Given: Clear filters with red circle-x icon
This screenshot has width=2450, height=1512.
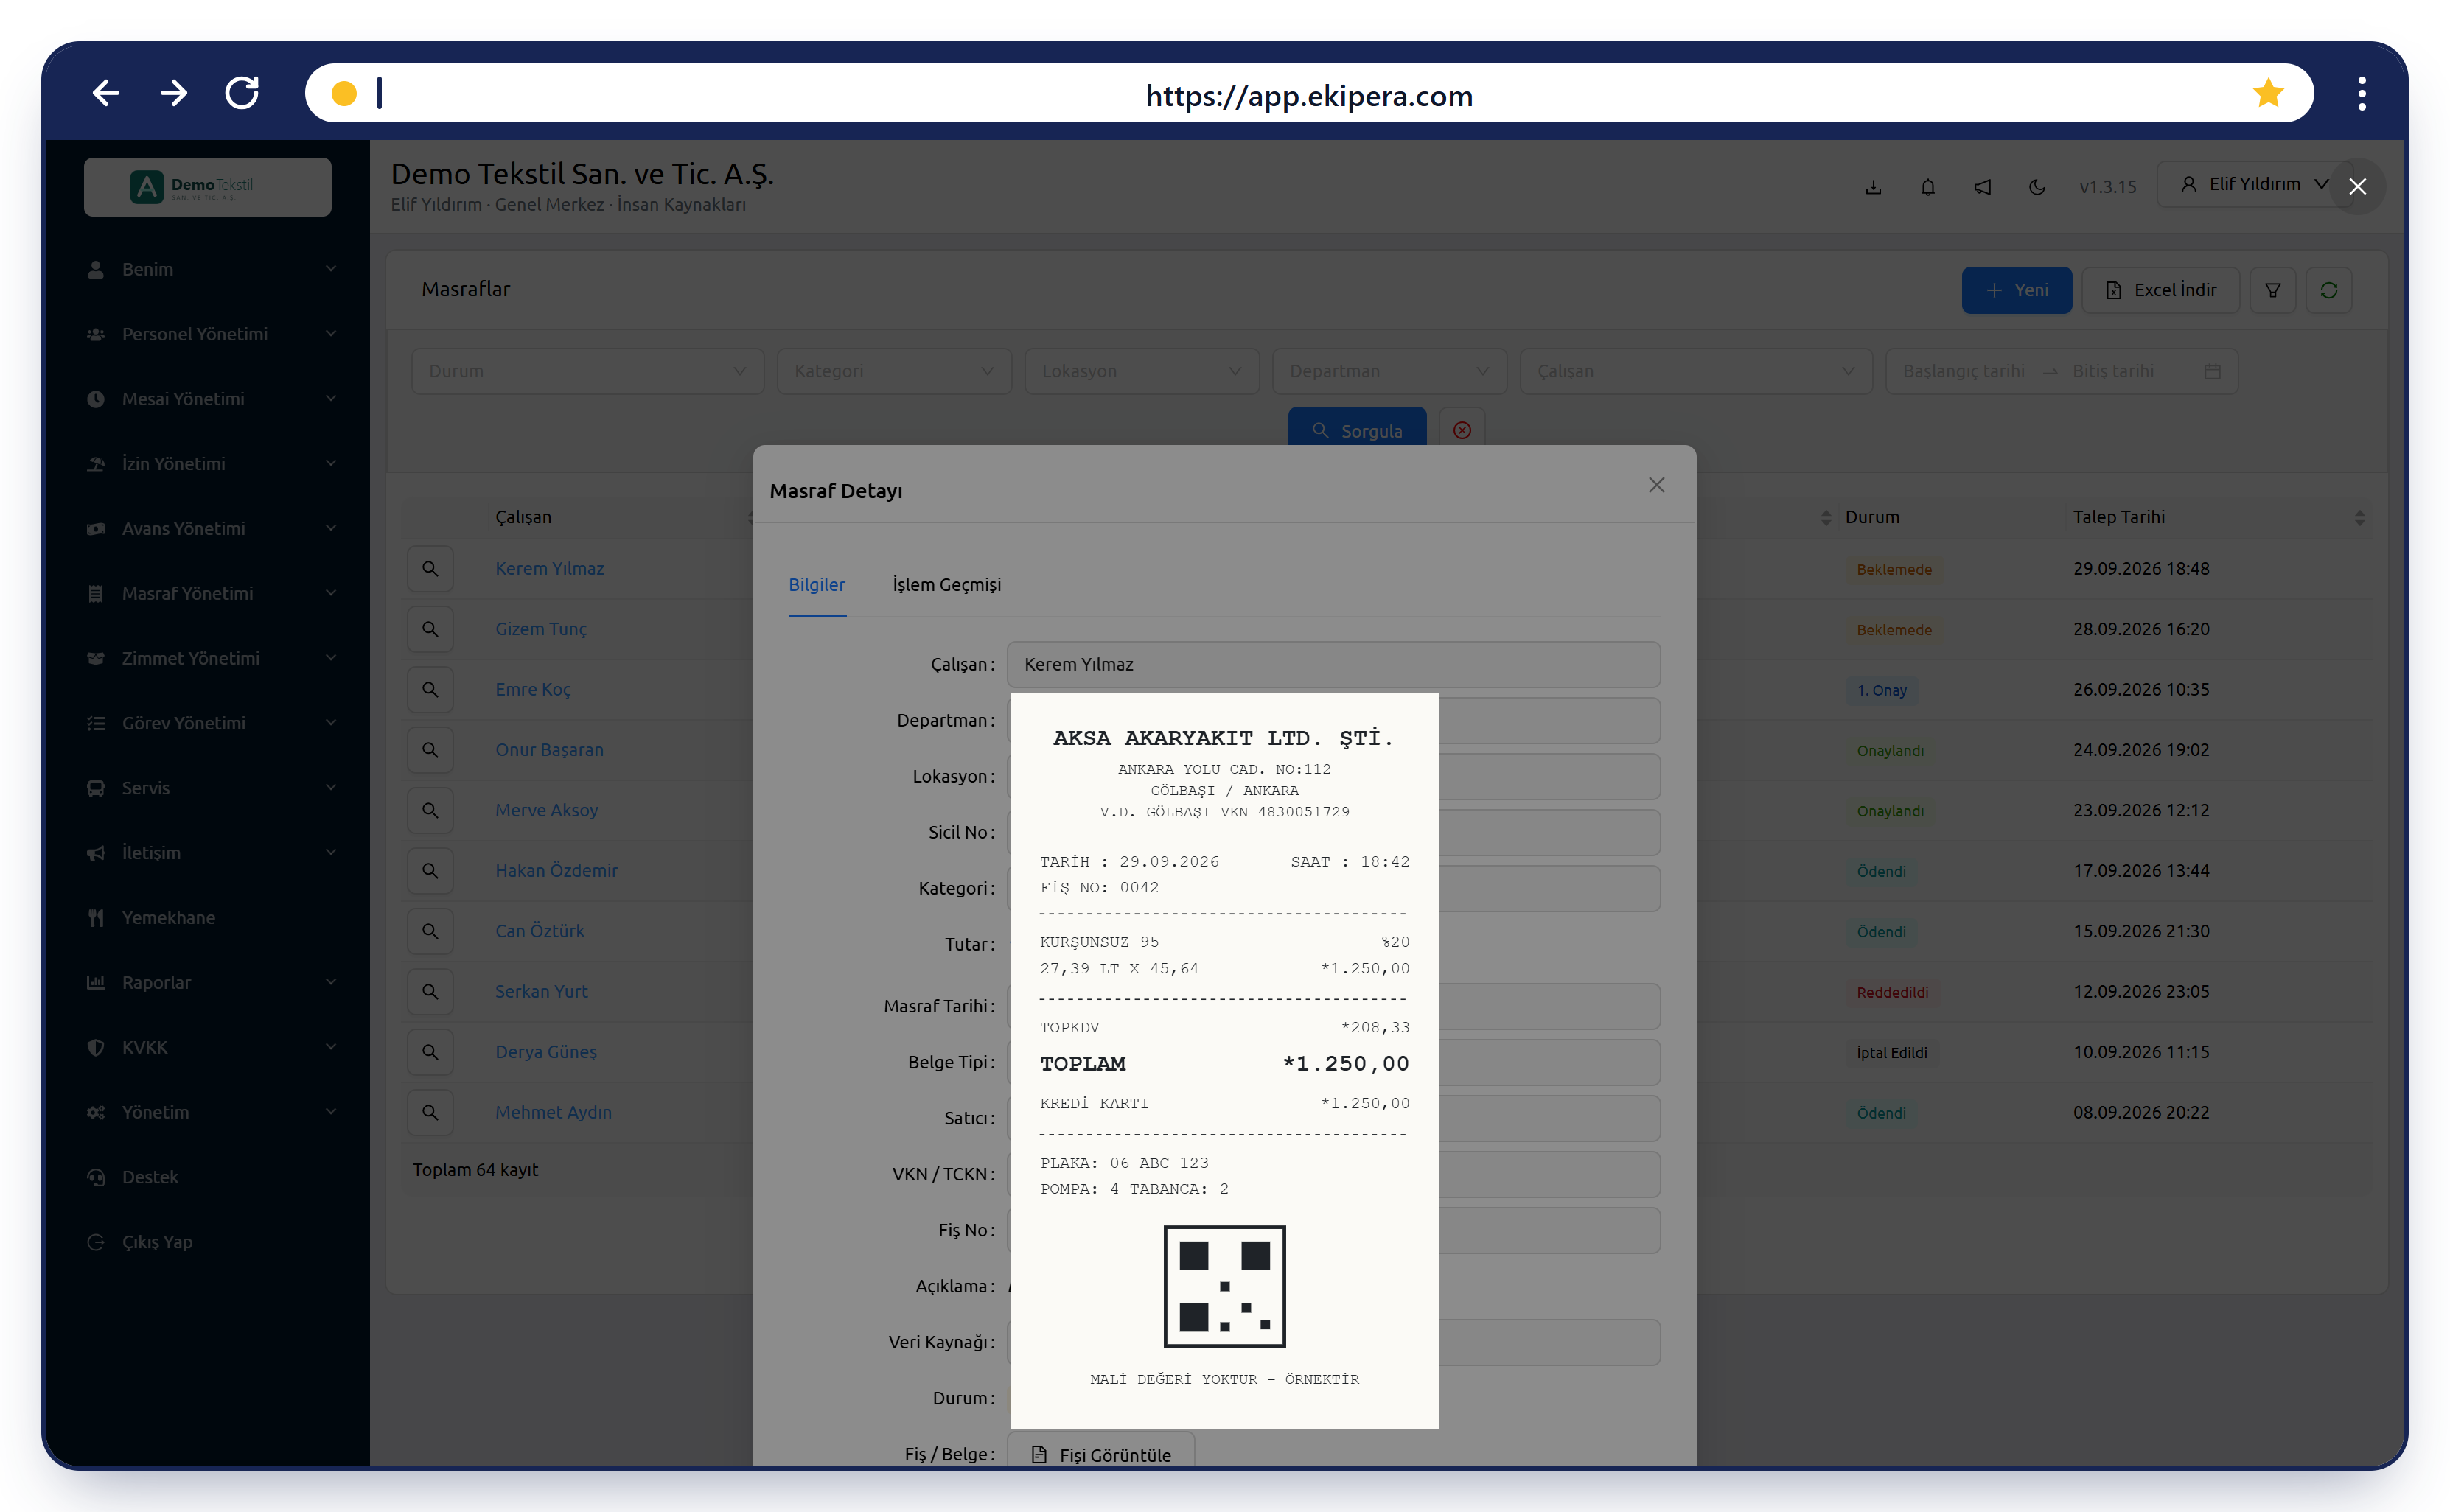Looking at the screenshot, I should tap(1462, 430).
